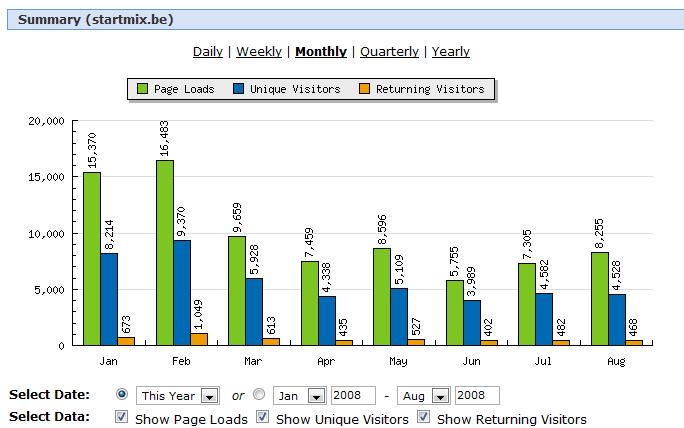Viewport: 684px width, 428px height.
Task: Click the Aug page loads bar 8,255
Action: 599,299
